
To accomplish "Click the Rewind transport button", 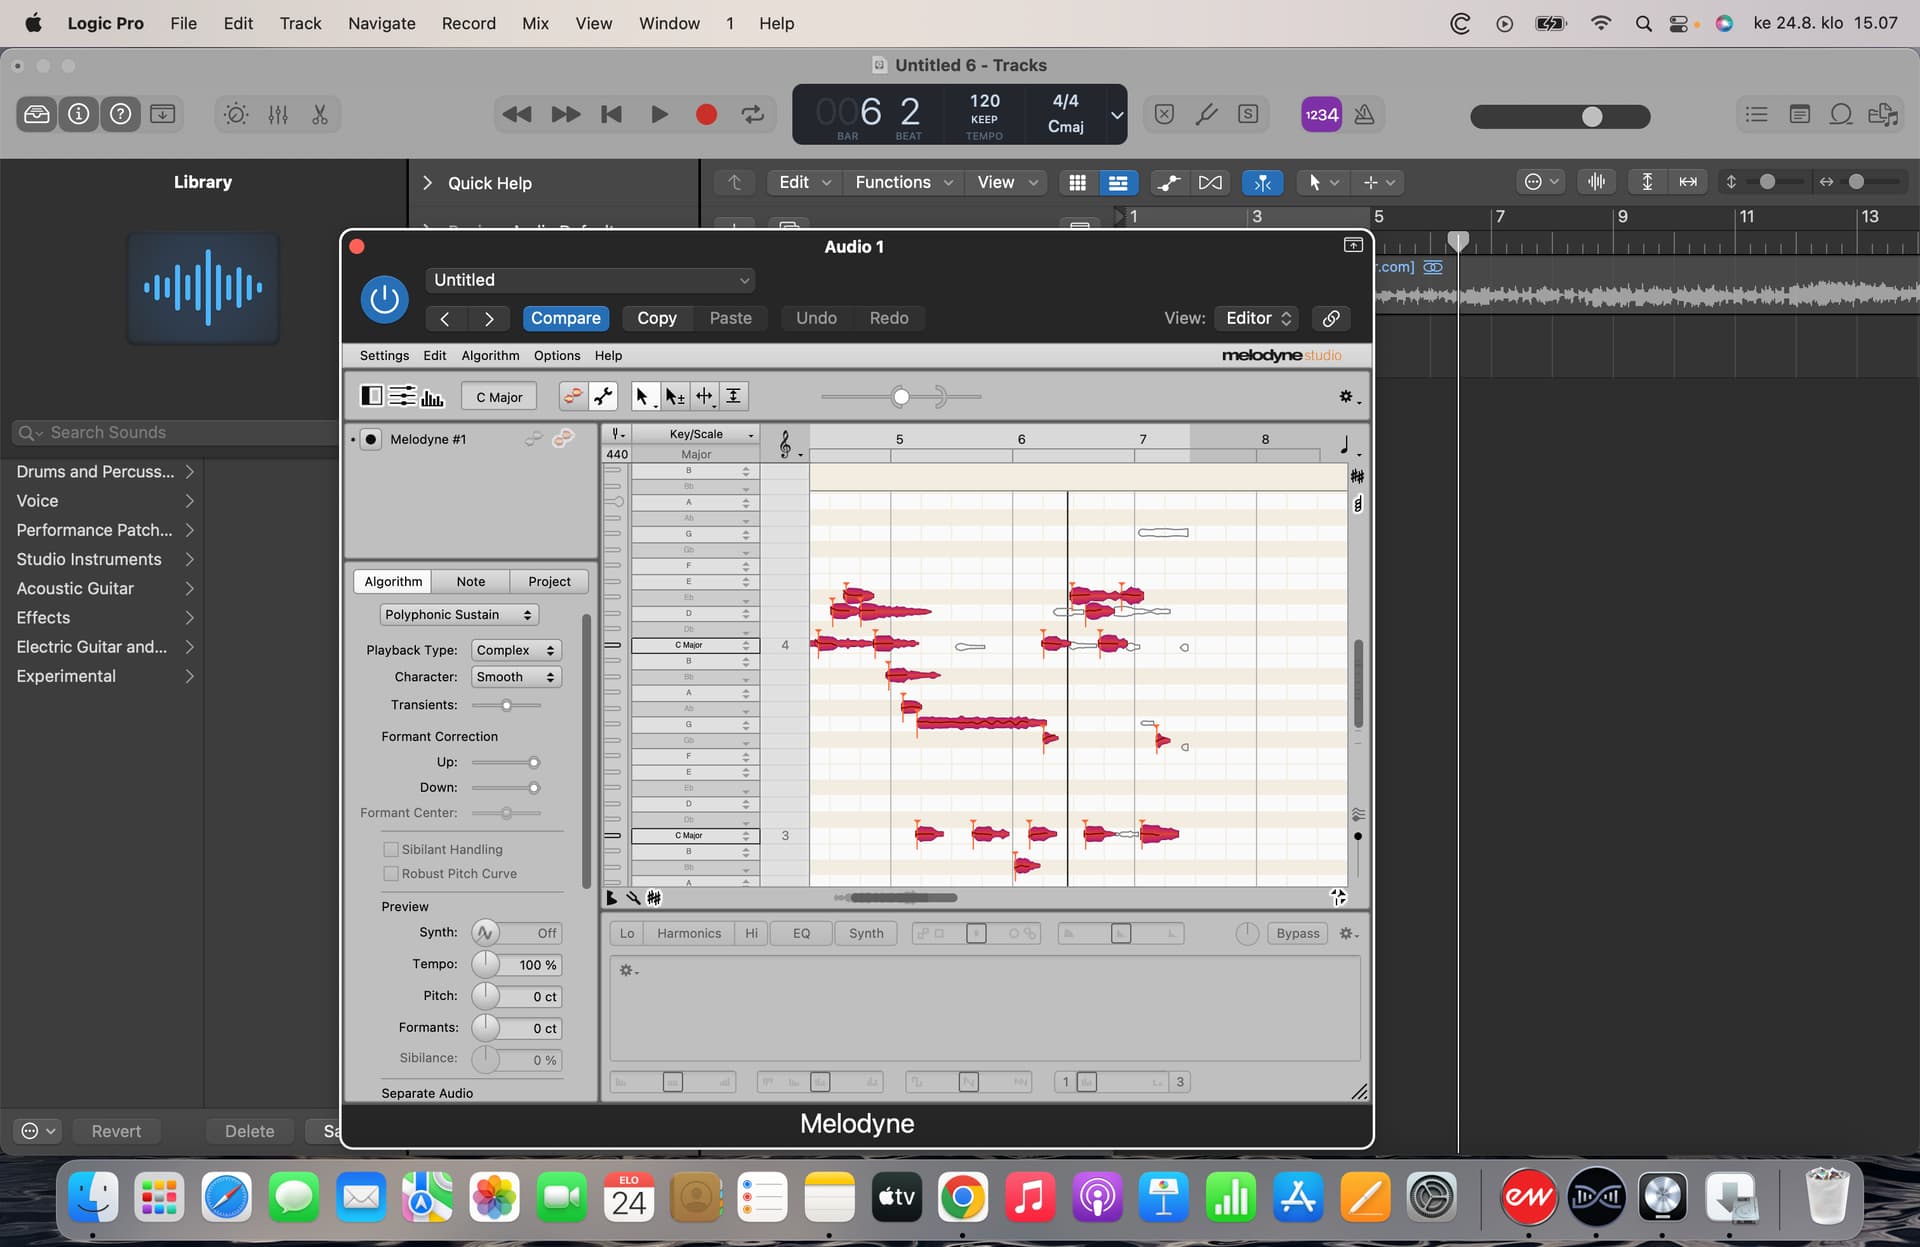I will coord(517,114).
